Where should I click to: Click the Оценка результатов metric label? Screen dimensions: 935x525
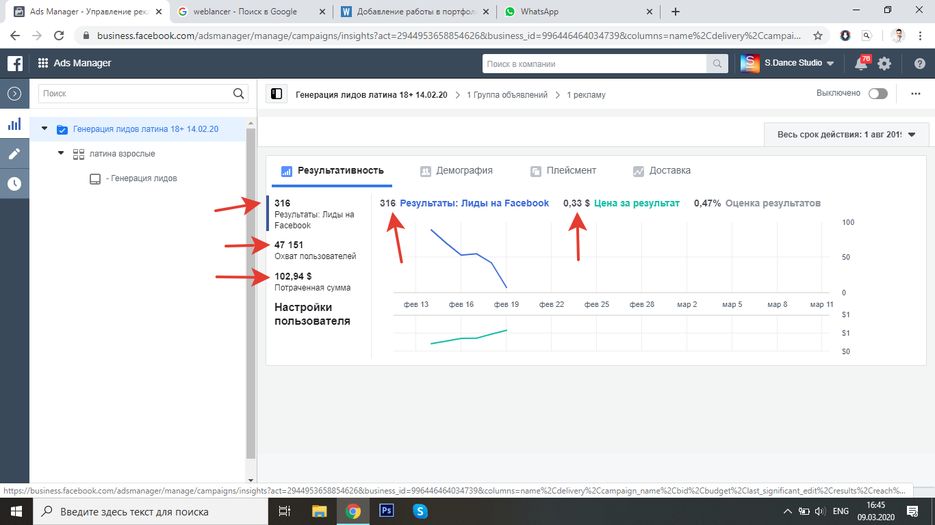pyautogui.click(x=773, y=203)
